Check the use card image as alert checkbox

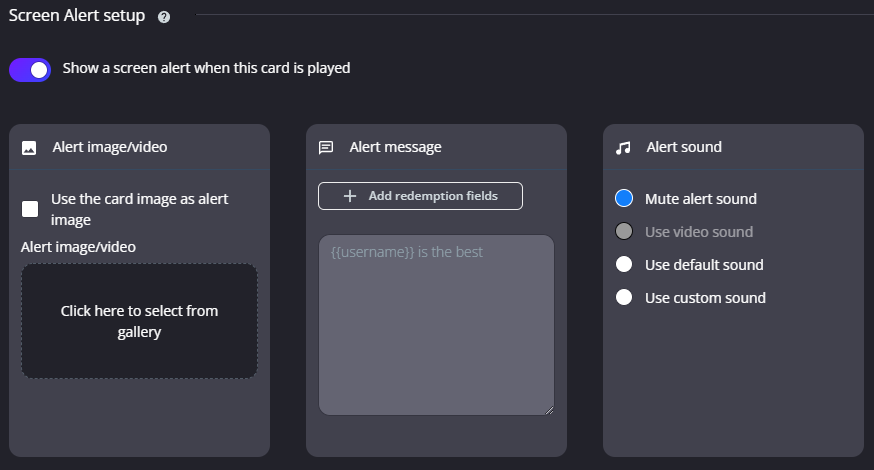[31, 209]
